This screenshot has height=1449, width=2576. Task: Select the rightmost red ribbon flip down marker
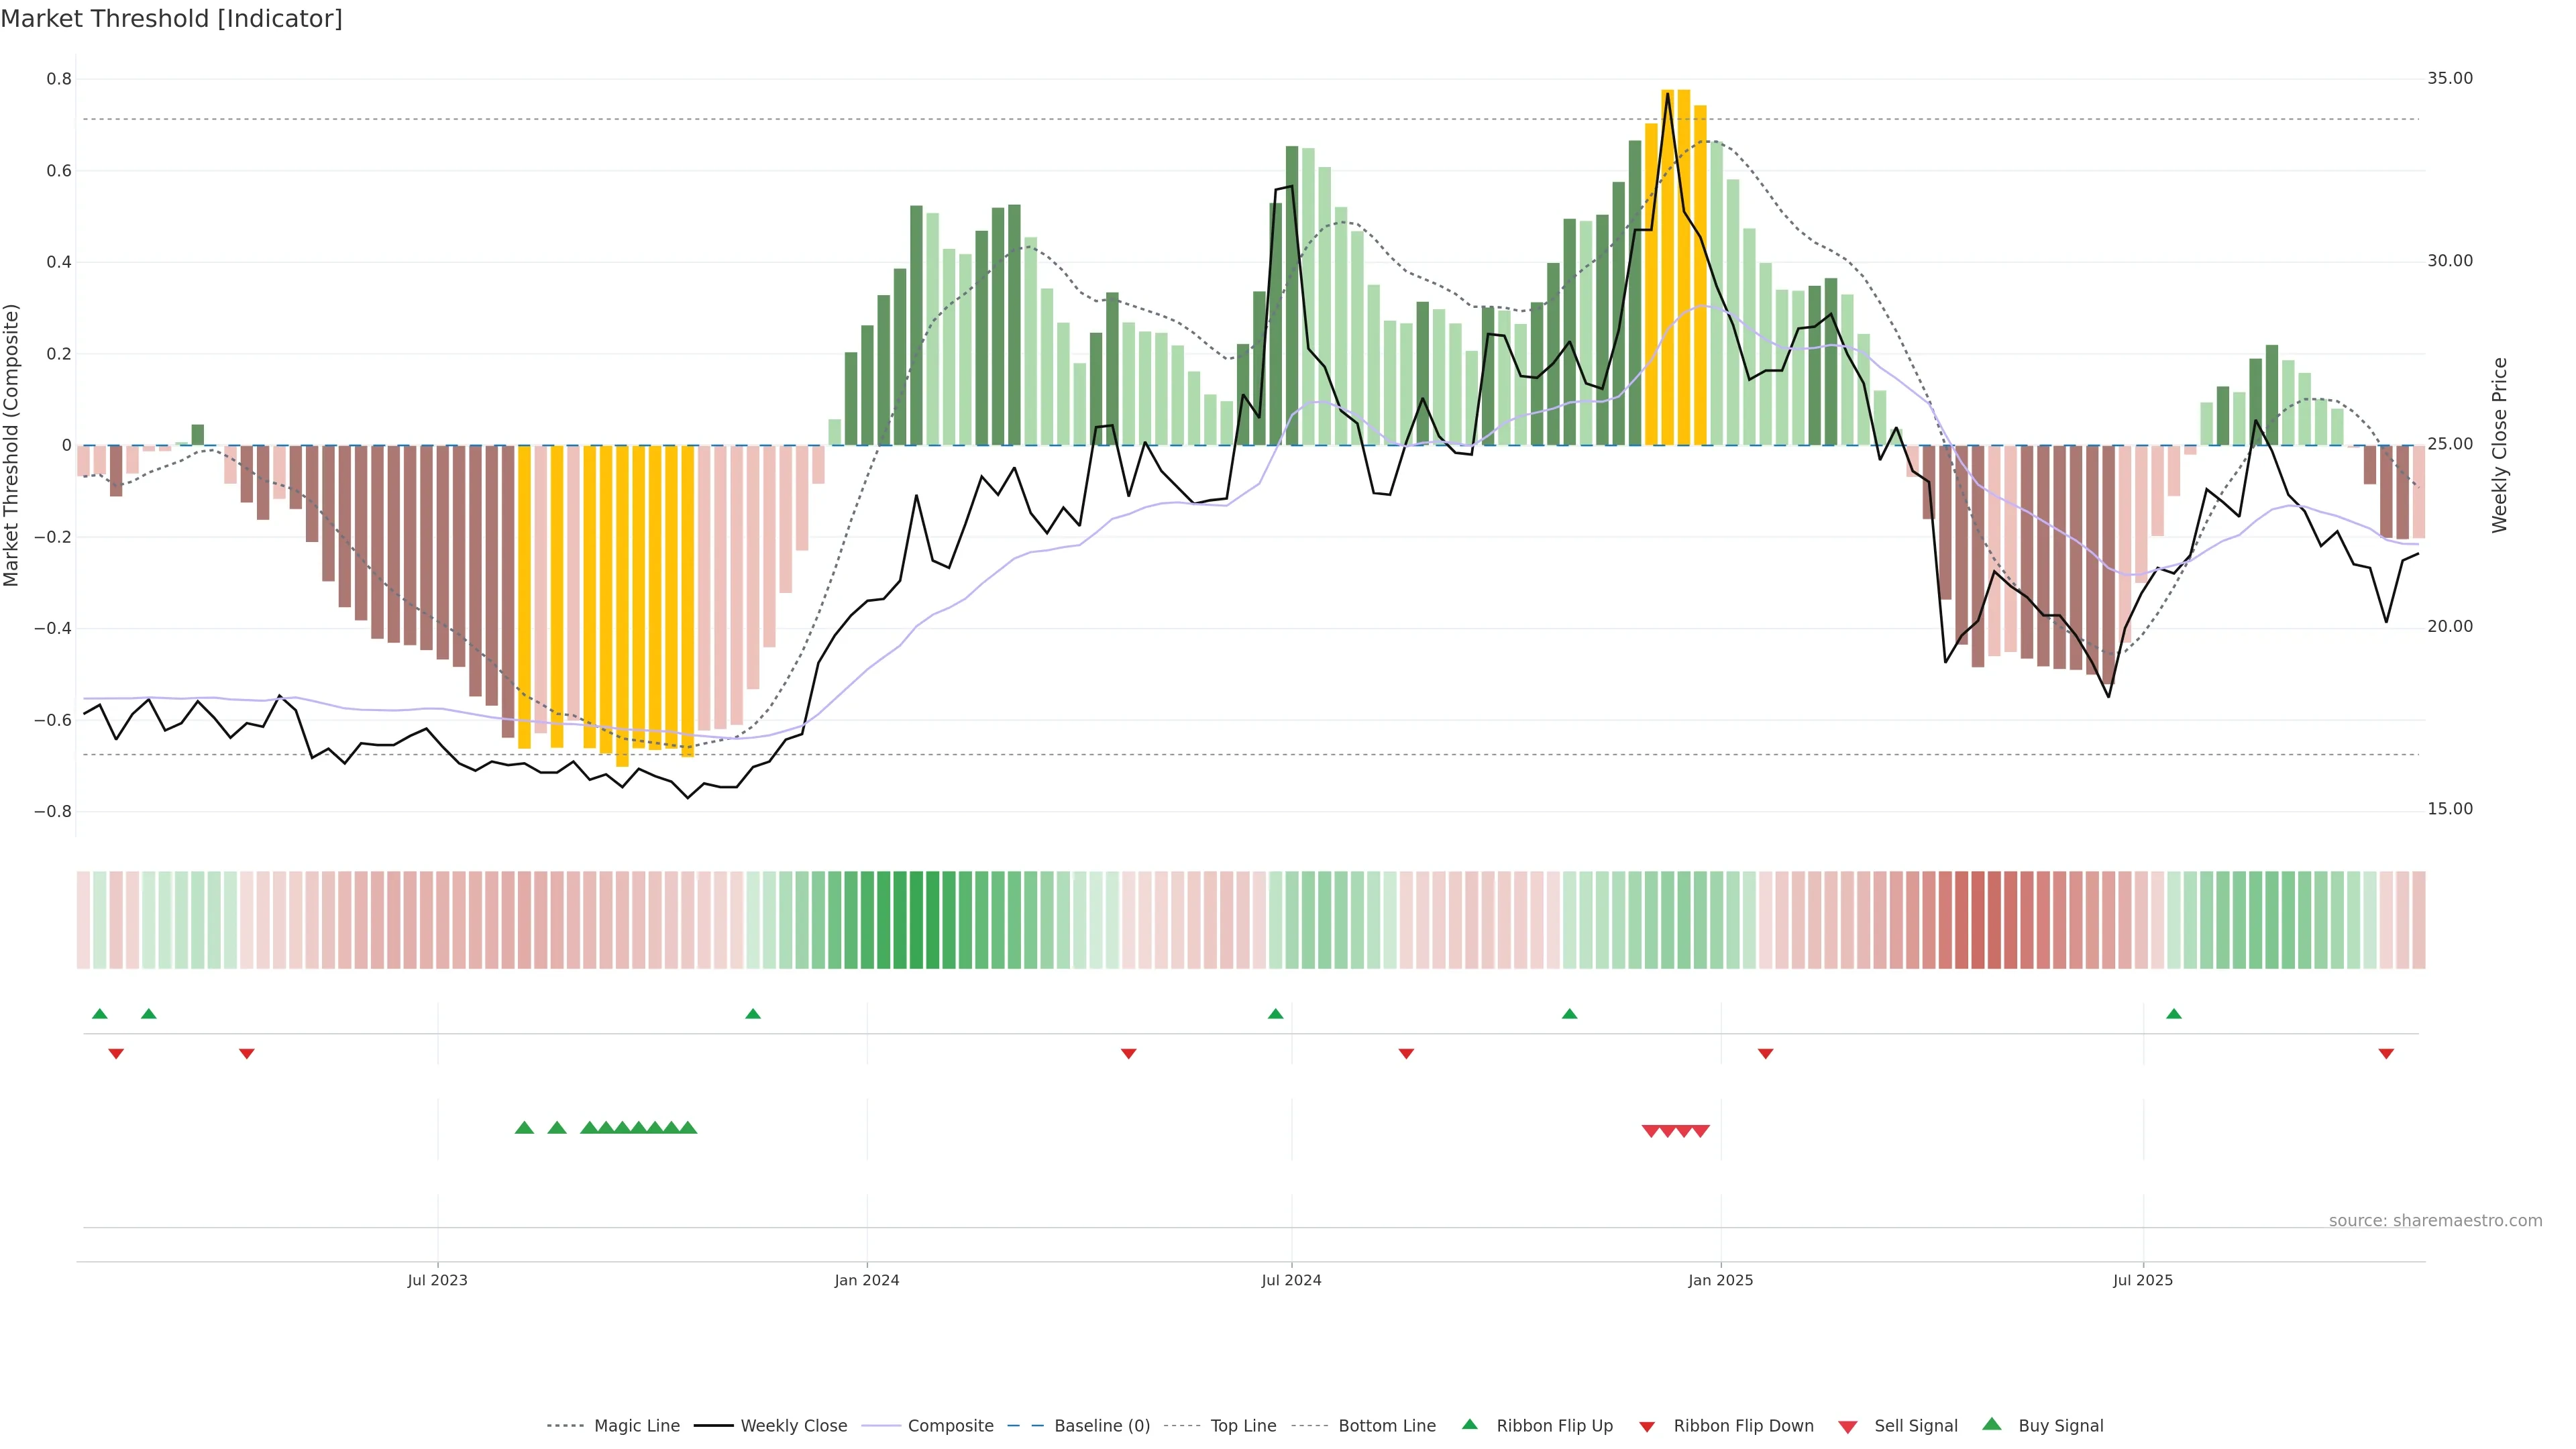[2386, 1054]
